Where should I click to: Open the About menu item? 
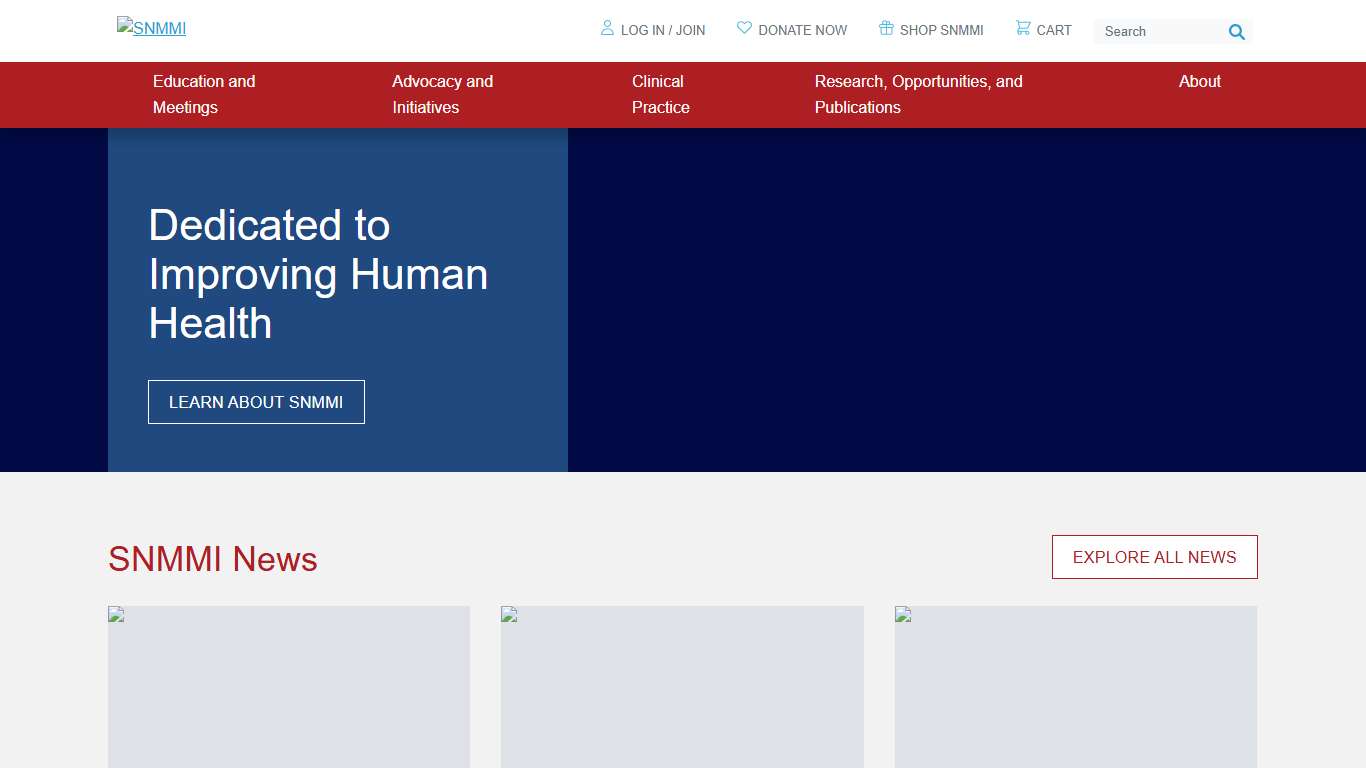point(1199,82)
